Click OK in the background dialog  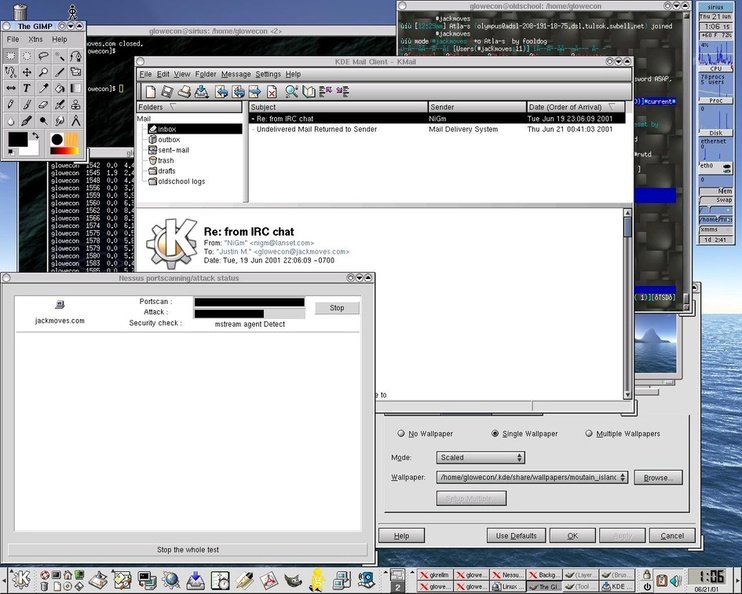[573, 536]
